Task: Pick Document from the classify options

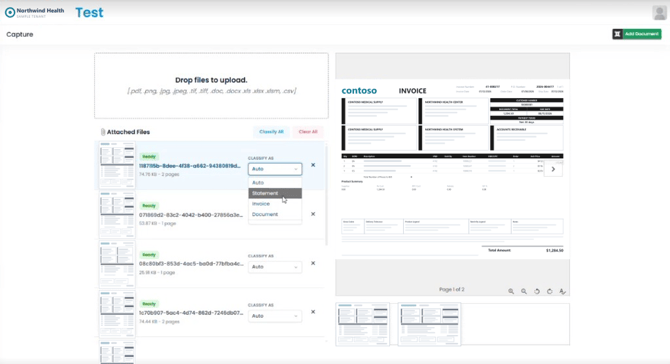Action: point(275,214)
